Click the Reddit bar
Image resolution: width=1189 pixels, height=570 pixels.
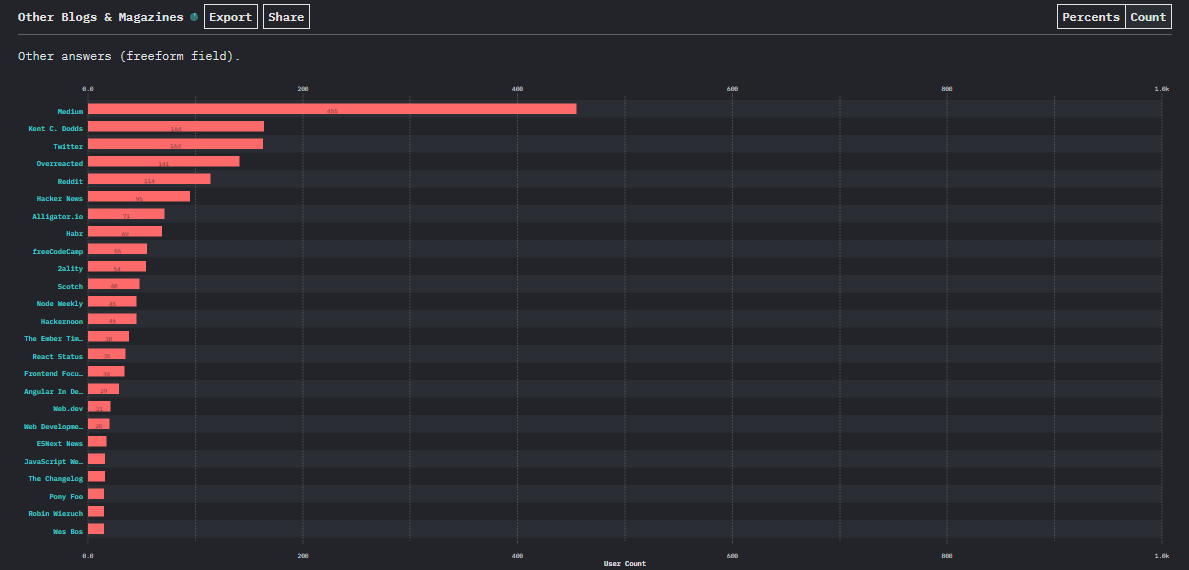pos(149,179)
